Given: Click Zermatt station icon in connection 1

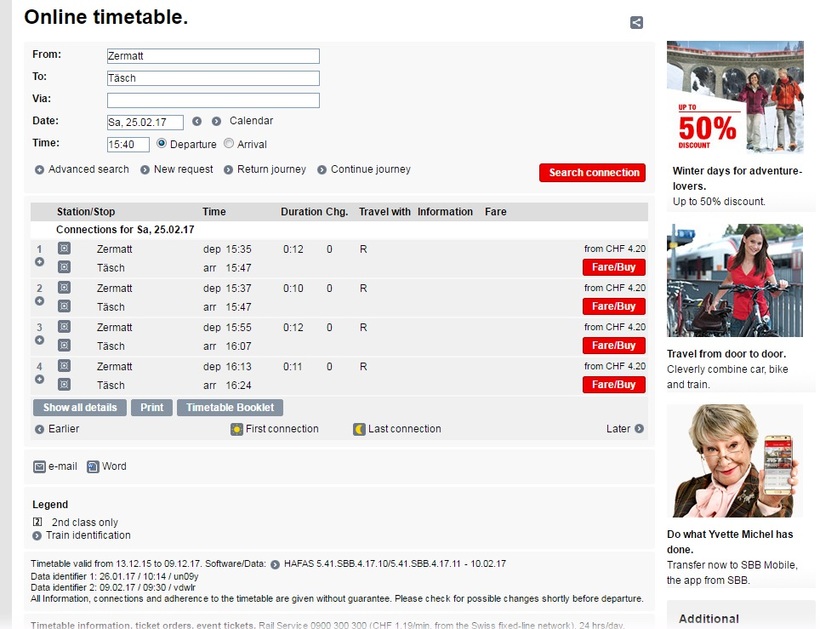Looking at the screenshot, I should coord(64,249).
